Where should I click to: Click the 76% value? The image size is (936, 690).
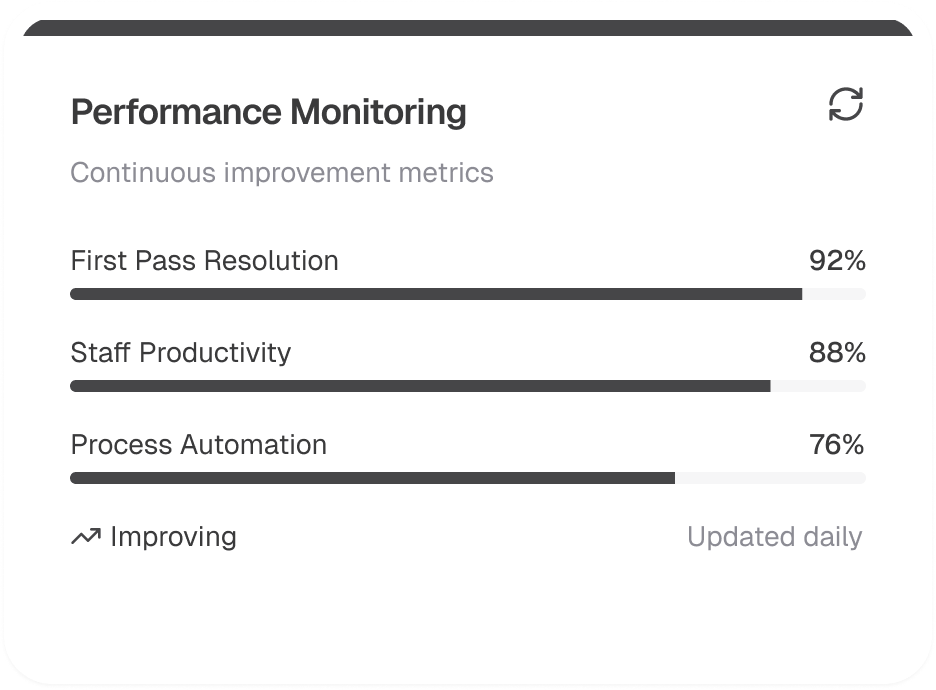837,445
